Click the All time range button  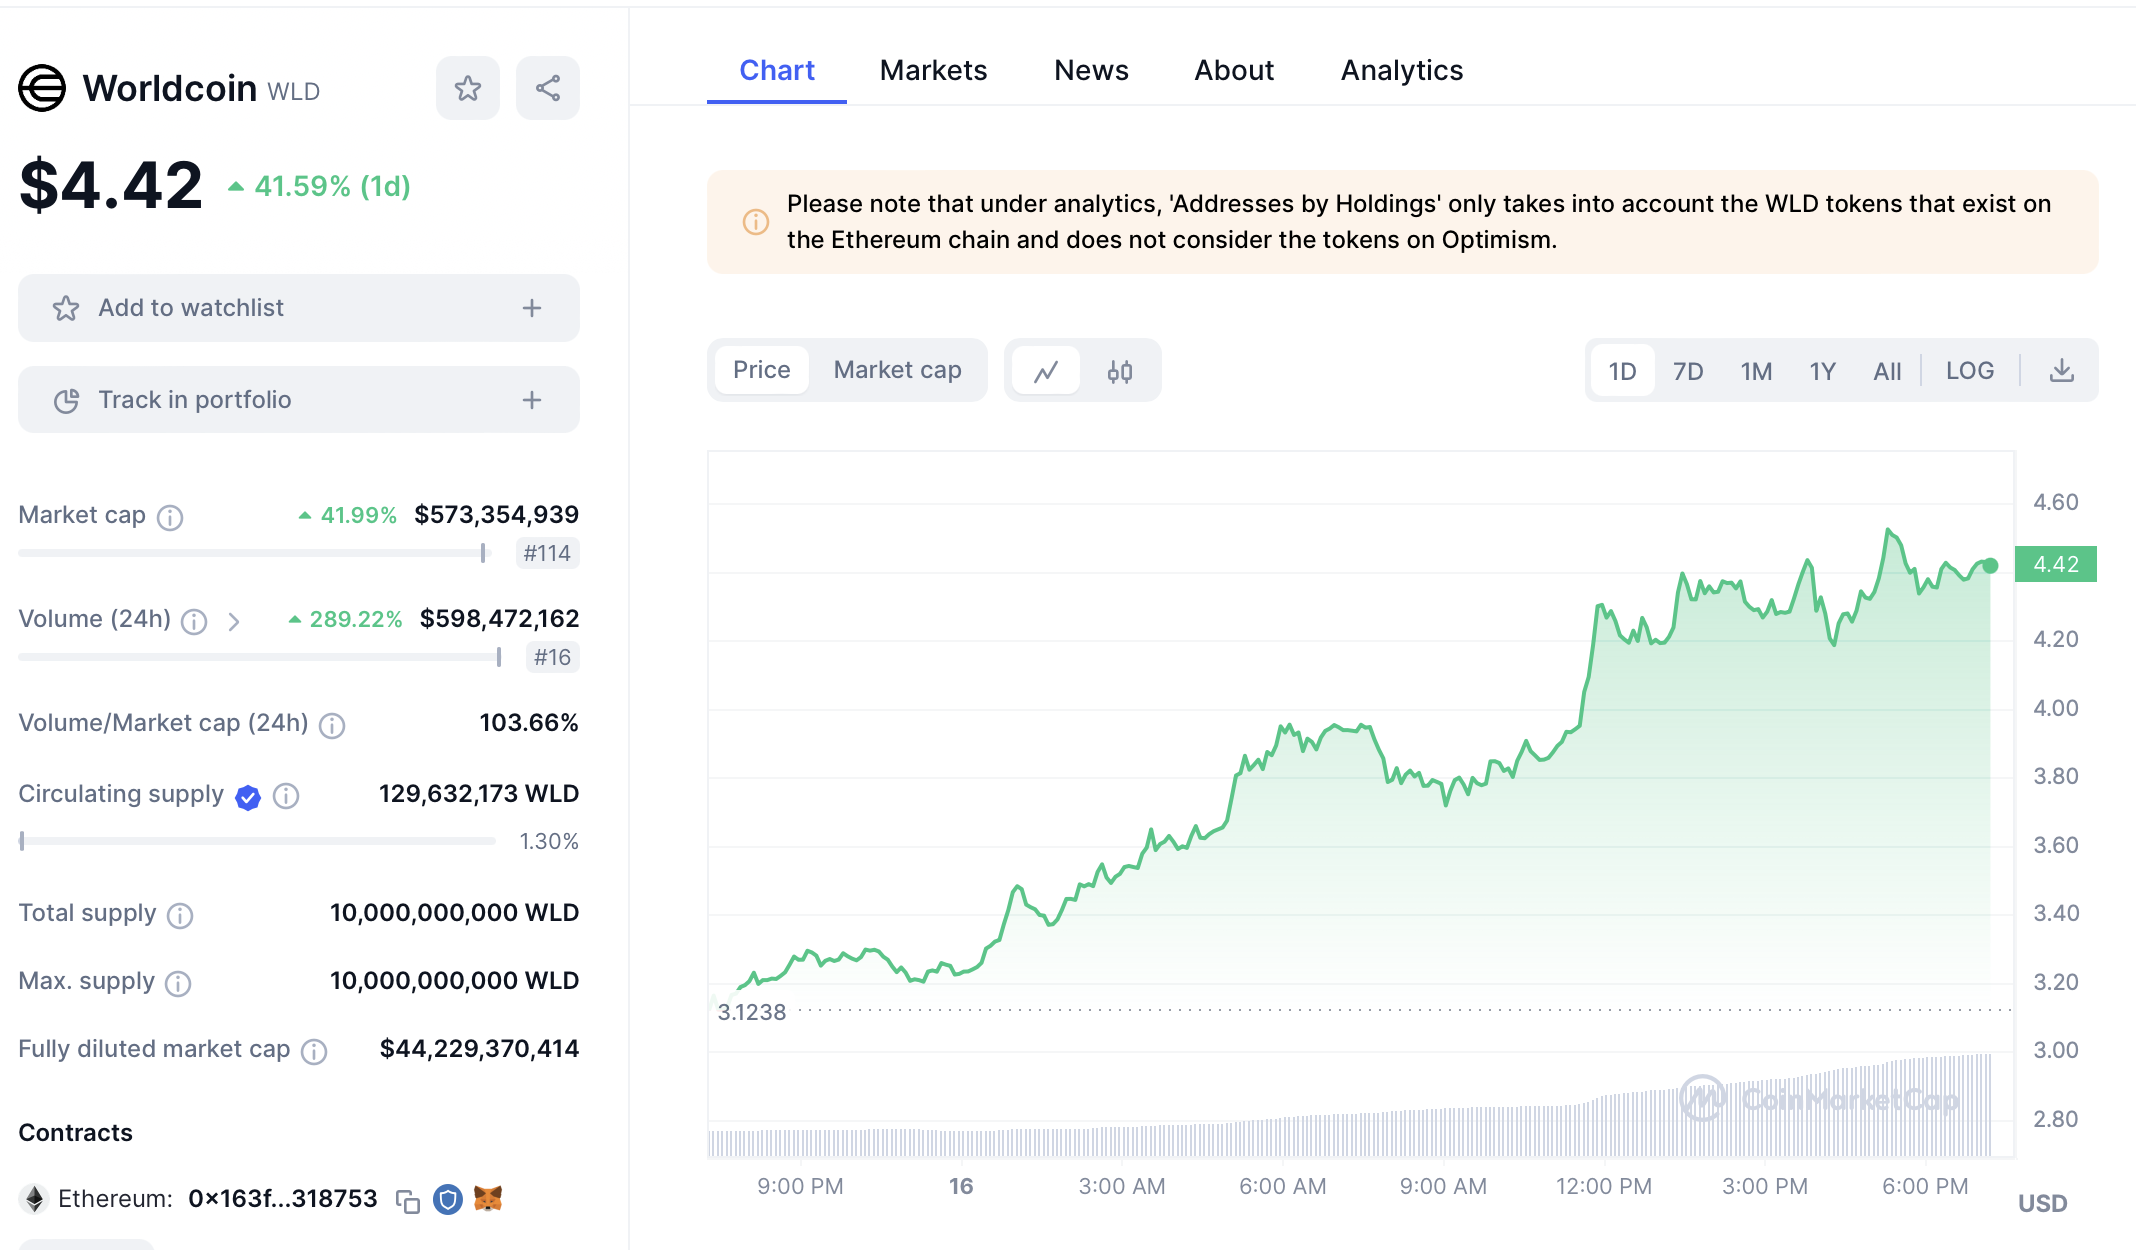[x=1886, y=371]
